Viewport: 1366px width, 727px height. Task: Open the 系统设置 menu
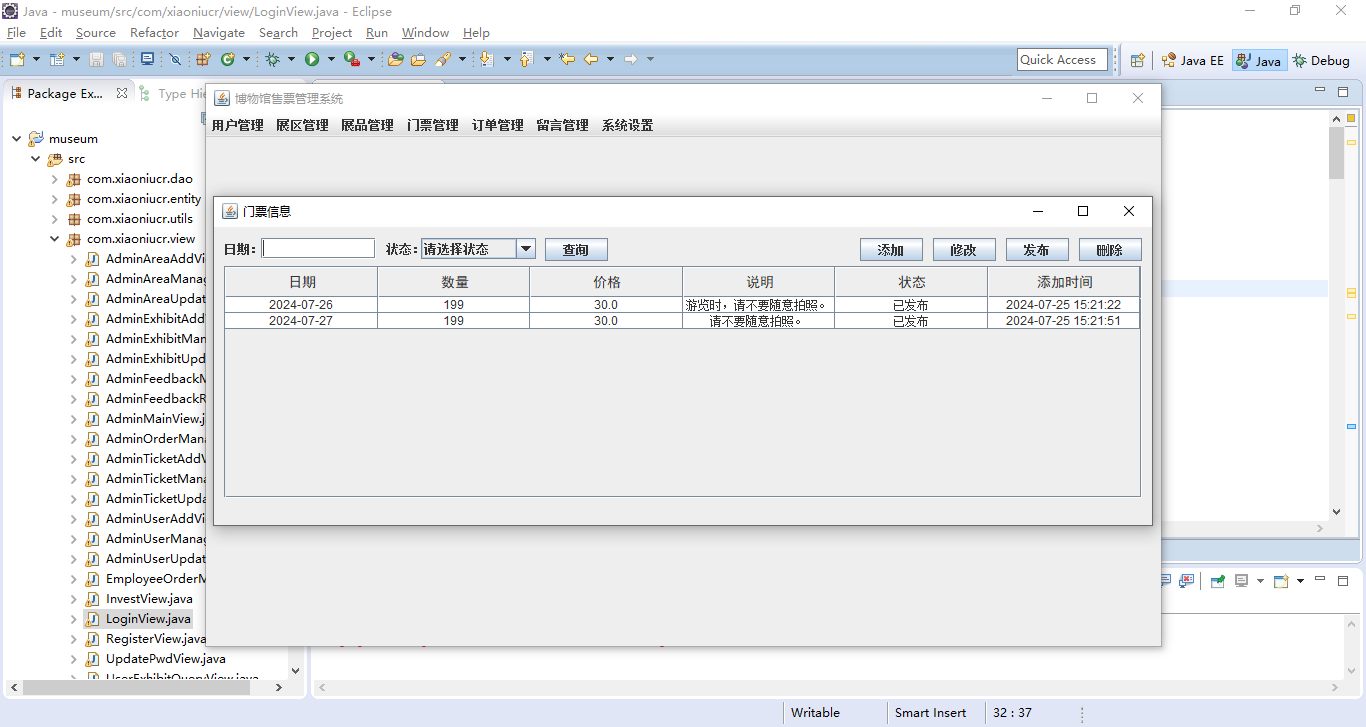[627, 126]
